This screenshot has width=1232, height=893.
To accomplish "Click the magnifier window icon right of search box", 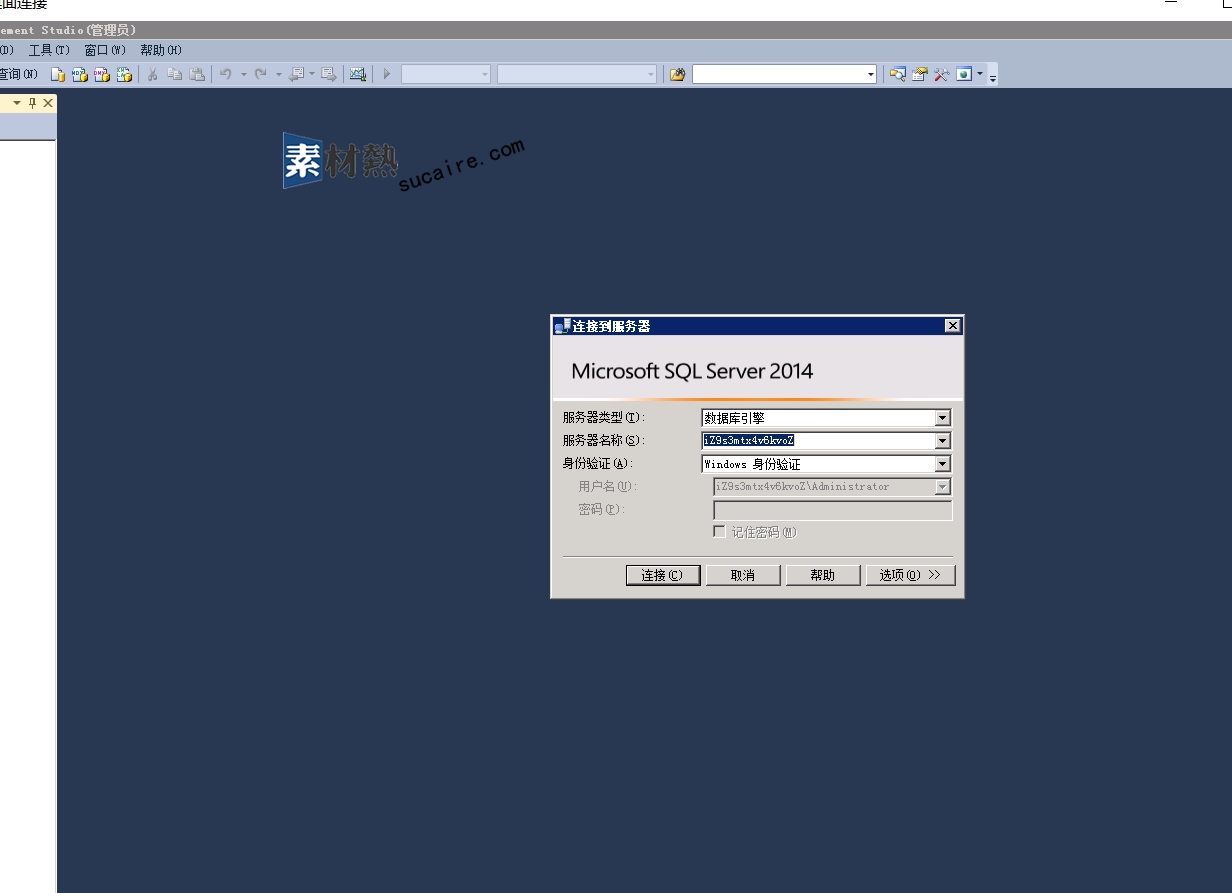I will point(897,74).
